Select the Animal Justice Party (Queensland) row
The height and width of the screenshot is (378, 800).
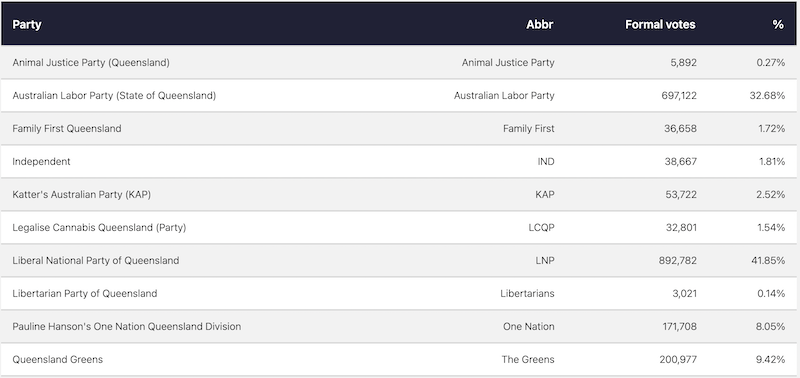pos(400,62)
